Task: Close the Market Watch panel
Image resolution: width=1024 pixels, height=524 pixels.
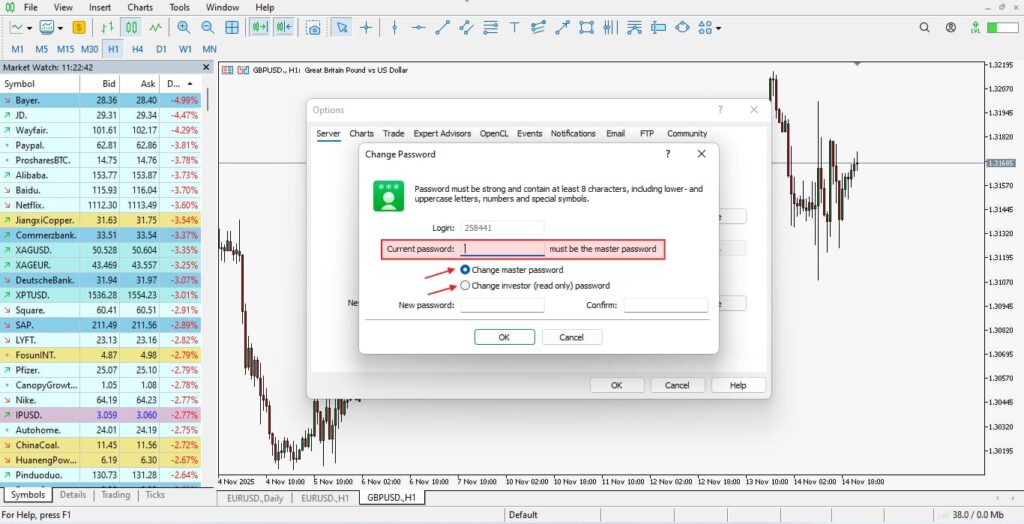Action: click(206, 67)
